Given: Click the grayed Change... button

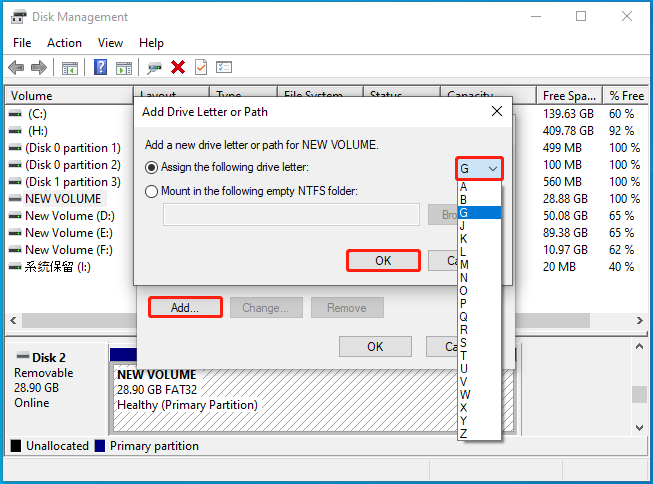Looking at the screenshot, I should (x=266, y=308).
